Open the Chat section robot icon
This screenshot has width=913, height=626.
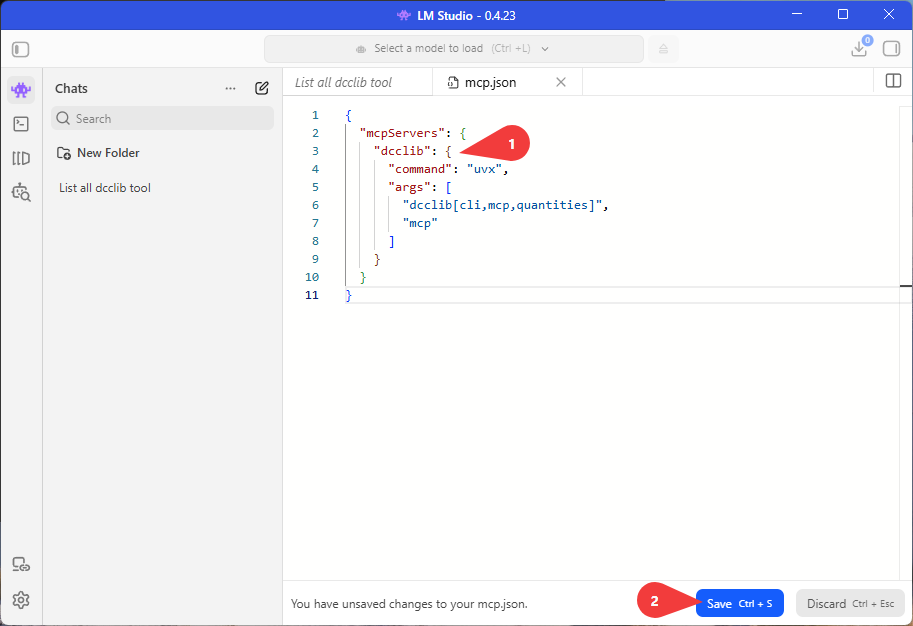point(21,90)
